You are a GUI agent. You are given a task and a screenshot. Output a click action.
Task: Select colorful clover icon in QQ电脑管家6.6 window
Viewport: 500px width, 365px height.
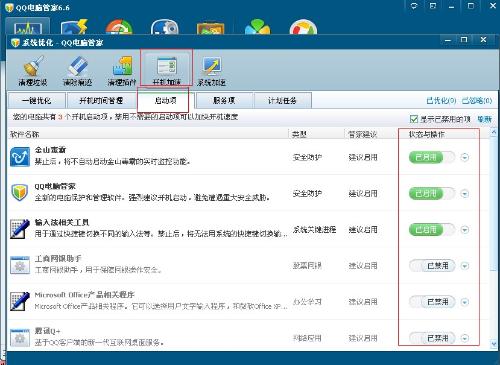(257, 27)
